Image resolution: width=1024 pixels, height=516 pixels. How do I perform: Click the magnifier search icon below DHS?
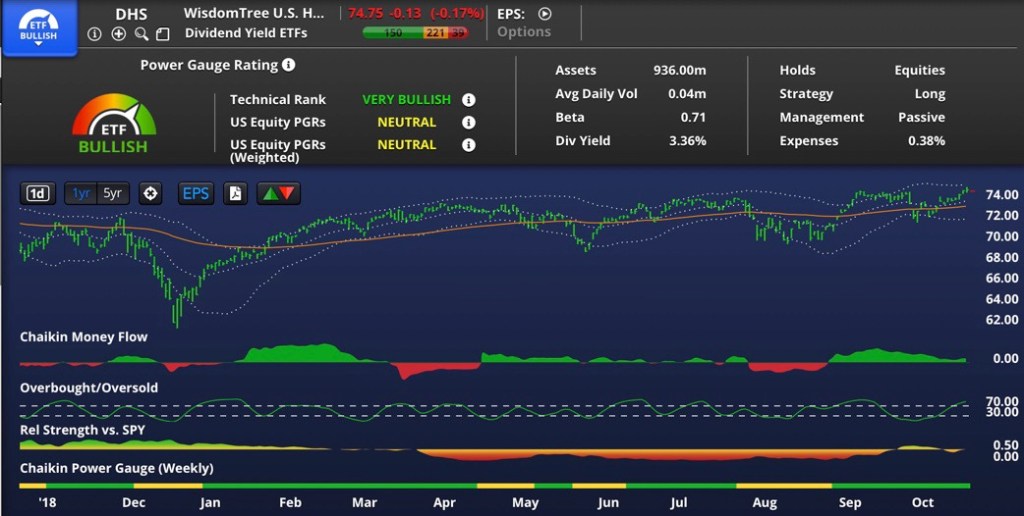click(x=141, y=34)
